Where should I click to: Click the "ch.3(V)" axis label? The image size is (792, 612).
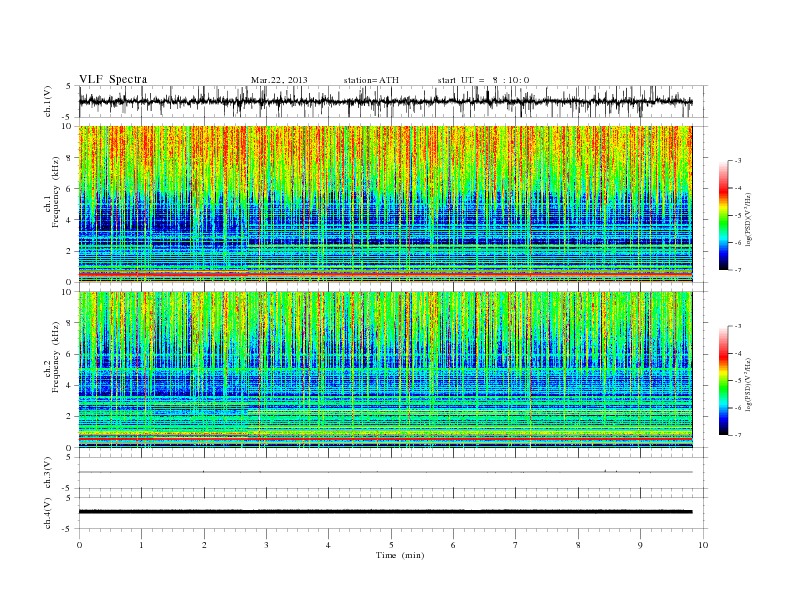tap(47, 473)
